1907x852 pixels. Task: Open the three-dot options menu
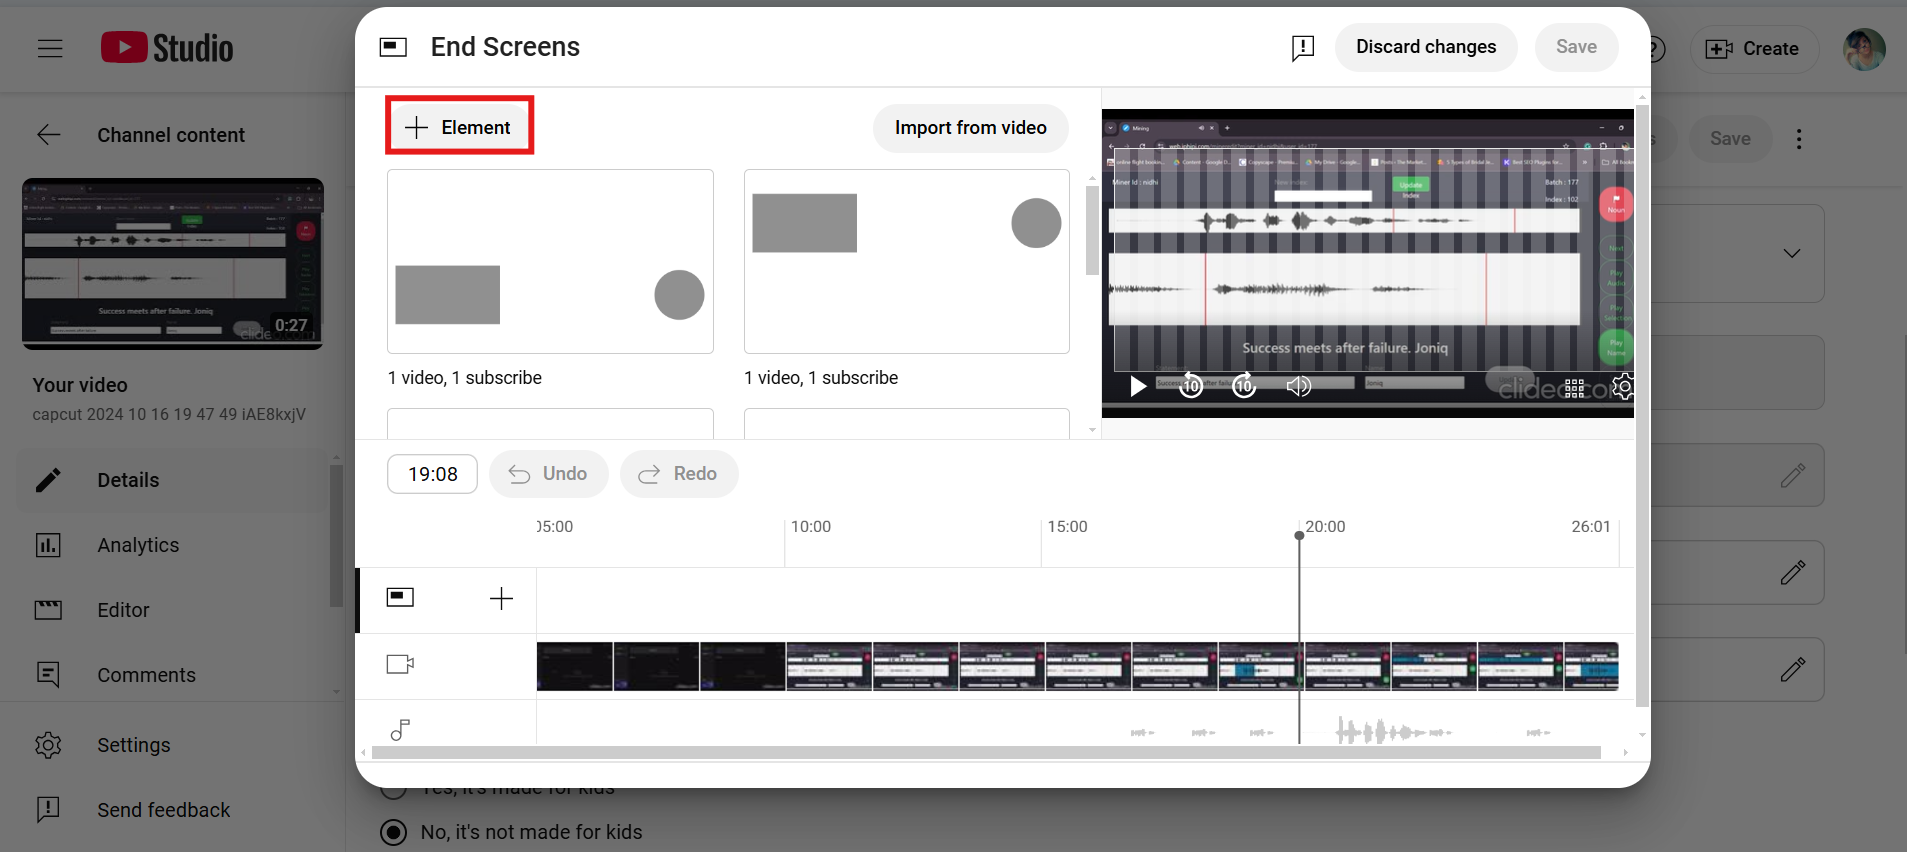coord(1799,139)
